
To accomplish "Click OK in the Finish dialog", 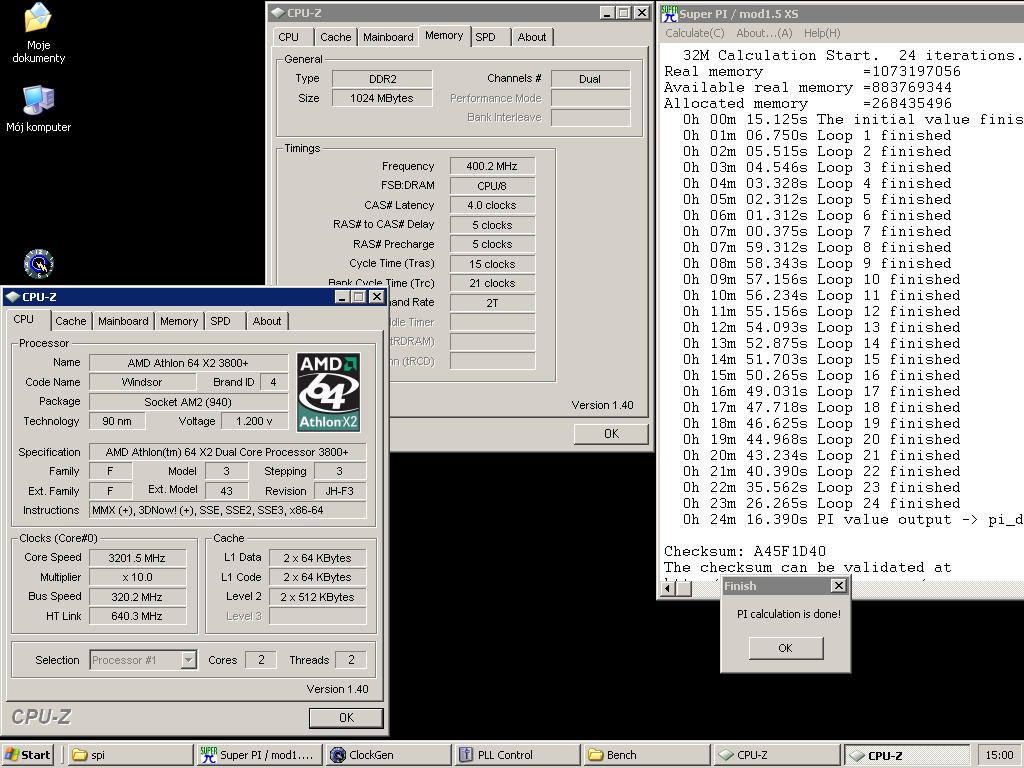I will 786,648.
